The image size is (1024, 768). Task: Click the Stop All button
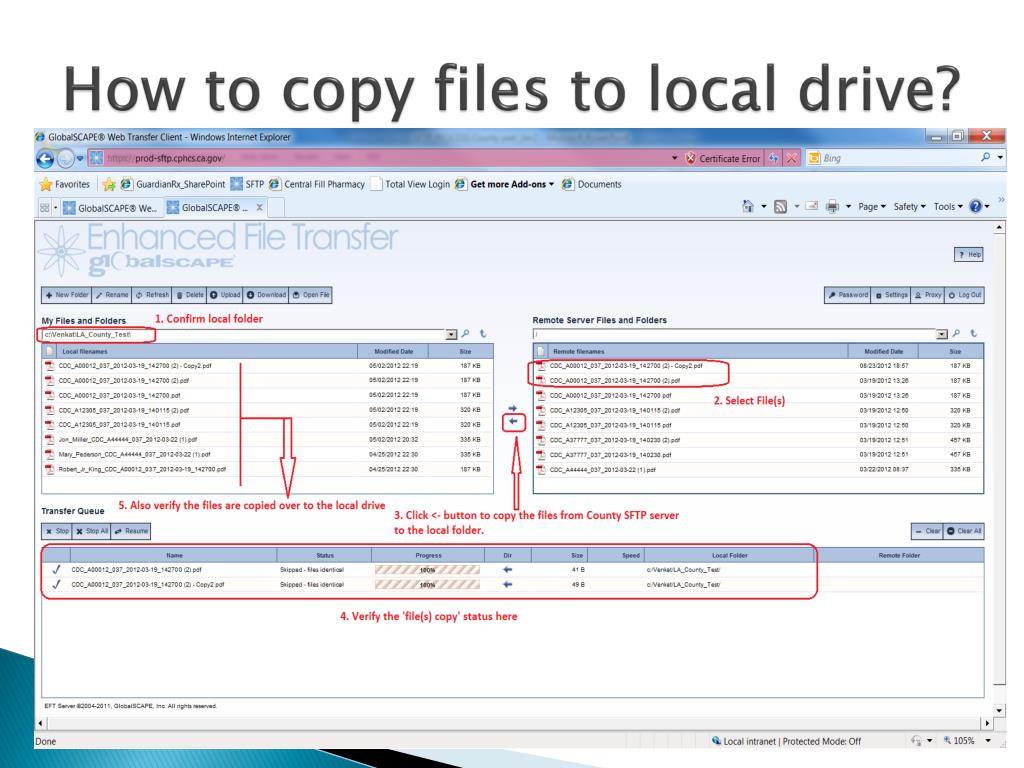coord(91,531)
